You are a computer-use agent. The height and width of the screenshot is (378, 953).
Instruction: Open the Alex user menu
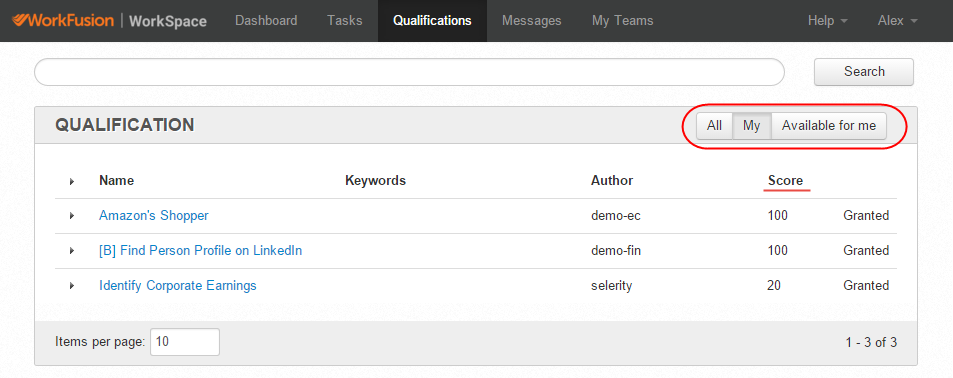point(898,21)
